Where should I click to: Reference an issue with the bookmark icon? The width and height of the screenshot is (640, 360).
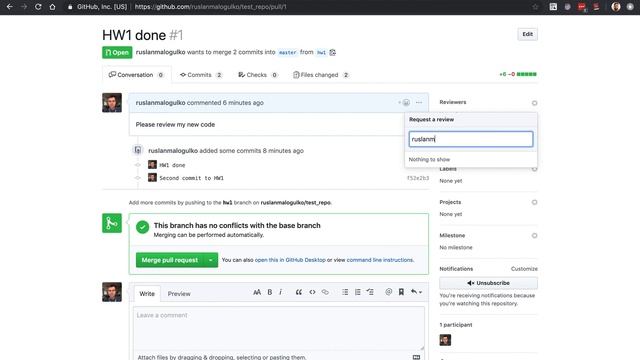[x=401, y=292]
